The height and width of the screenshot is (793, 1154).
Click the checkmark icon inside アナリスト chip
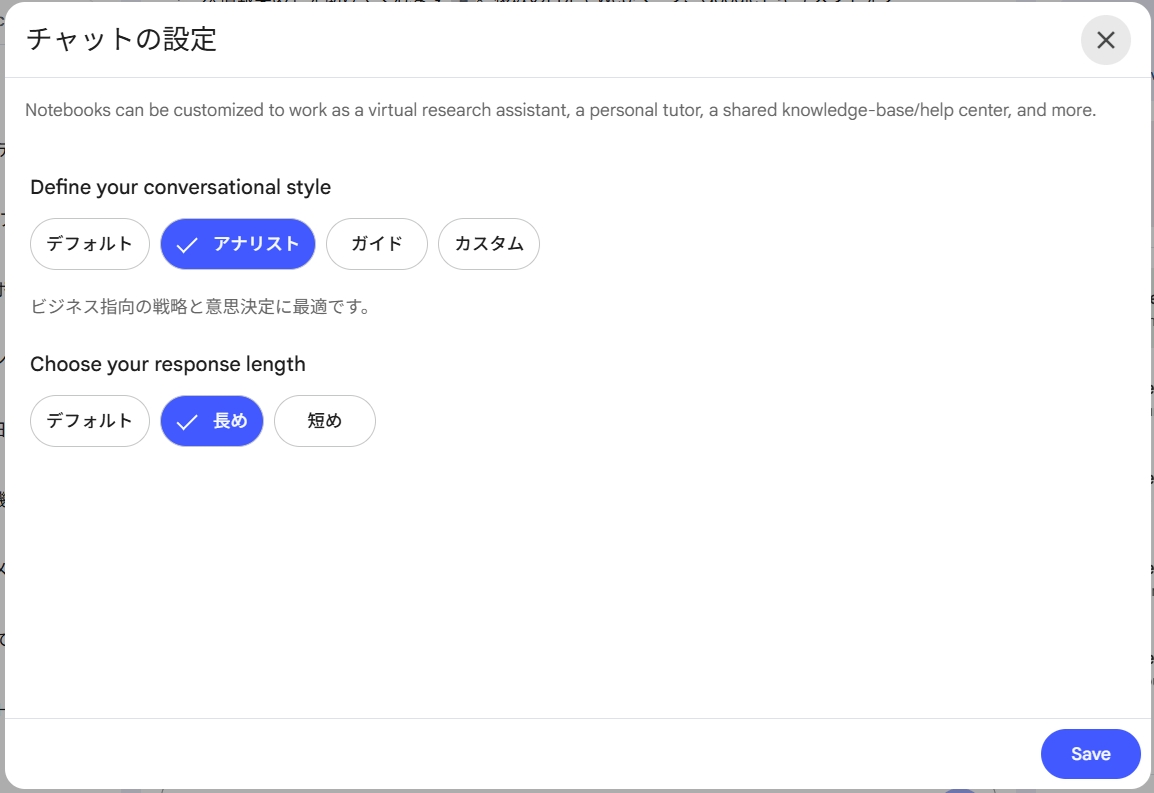pos(187,245)
